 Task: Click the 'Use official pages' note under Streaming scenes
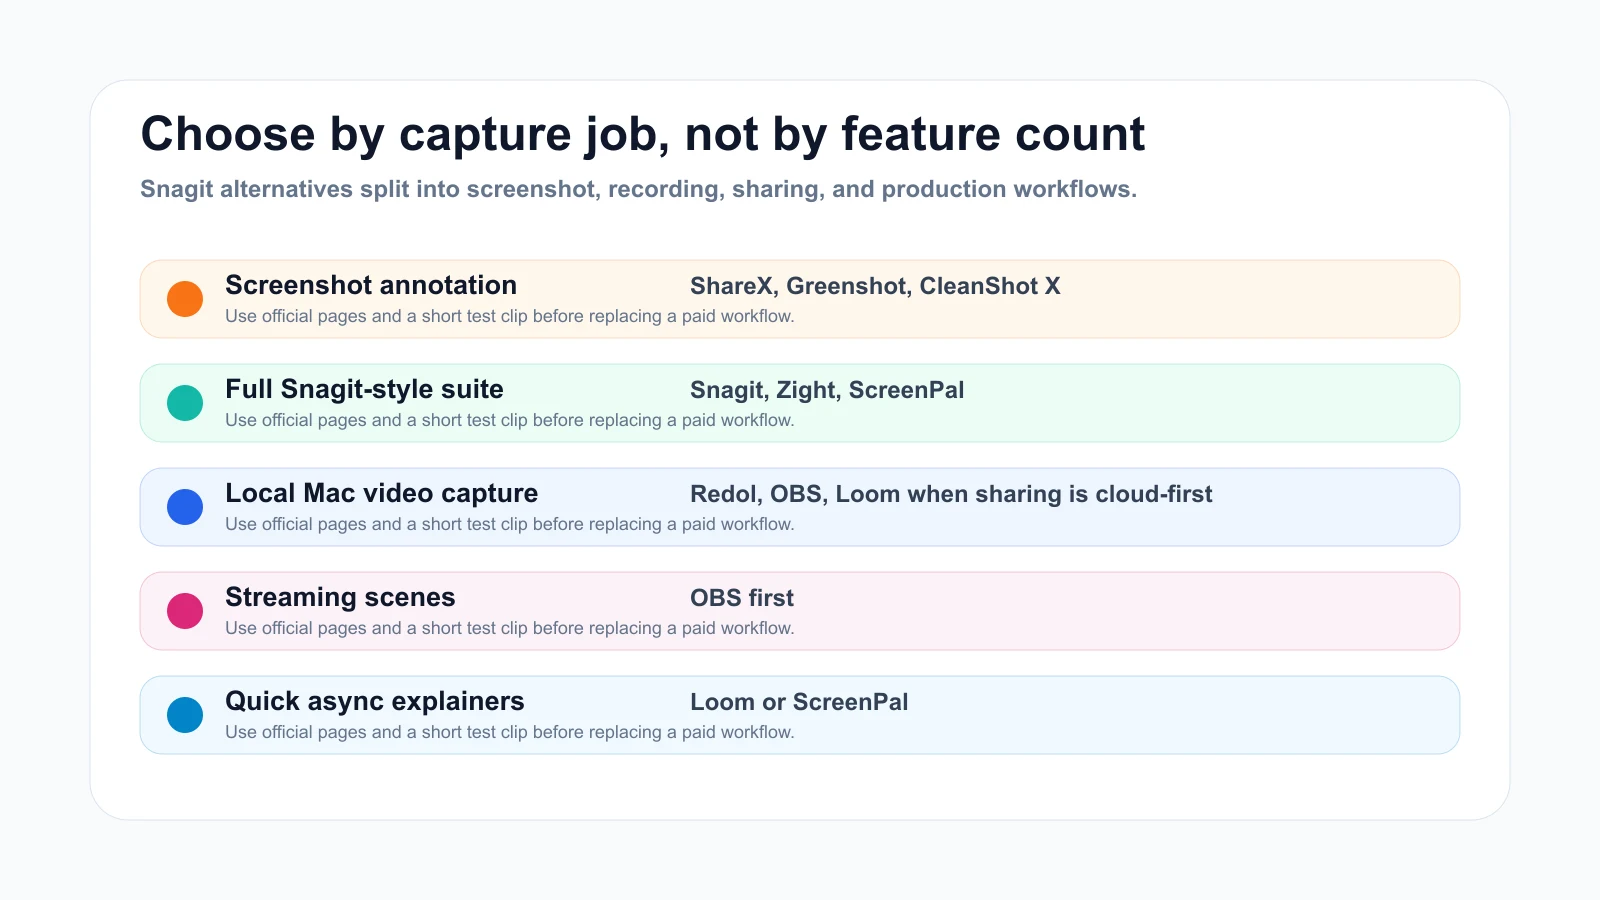point(510,628)
